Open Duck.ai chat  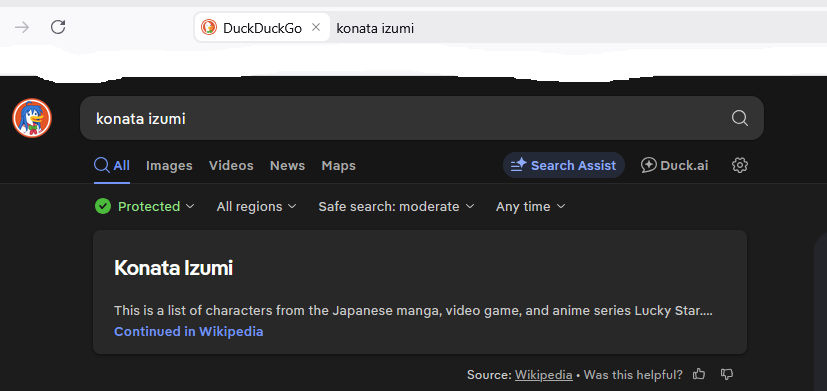point(675,165)
